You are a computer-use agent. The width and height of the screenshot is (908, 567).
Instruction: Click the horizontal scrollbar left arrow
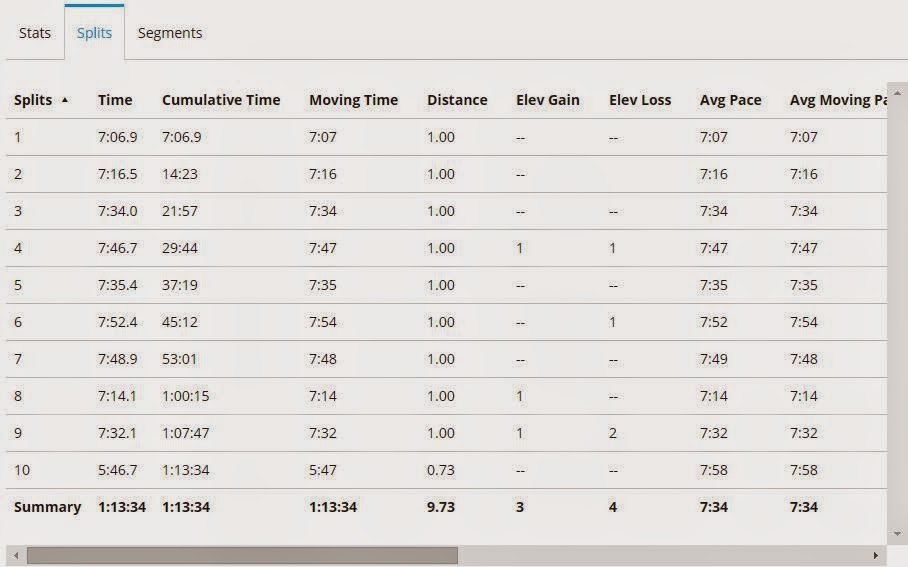15,555
